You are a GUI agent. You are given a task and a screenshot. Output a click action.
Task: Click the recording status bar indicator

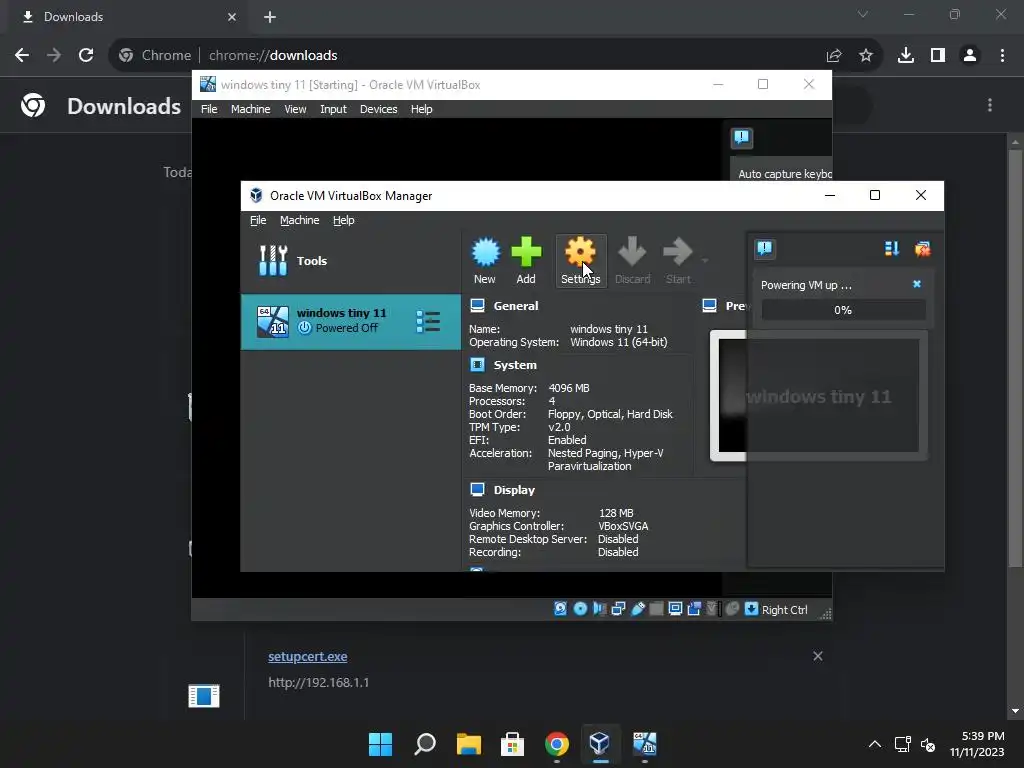pyautogui.click(x=694, y=609)
